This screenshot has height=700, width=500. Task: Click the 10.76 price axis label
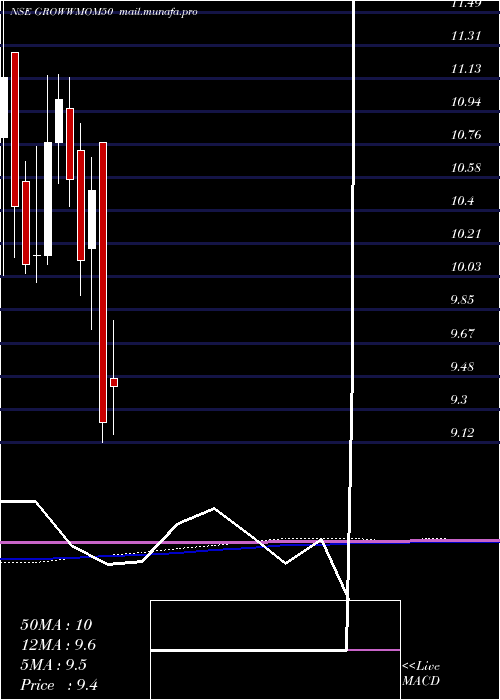click(x=466, y=135)
